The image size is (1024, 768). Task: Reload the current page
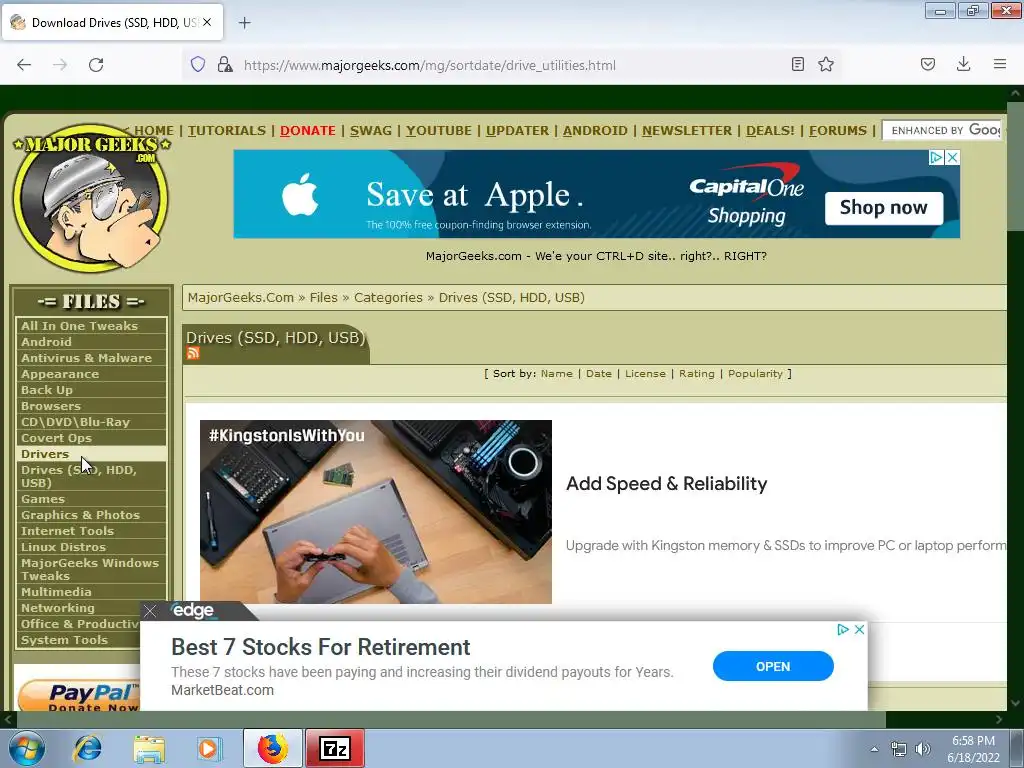click(96, 65)
